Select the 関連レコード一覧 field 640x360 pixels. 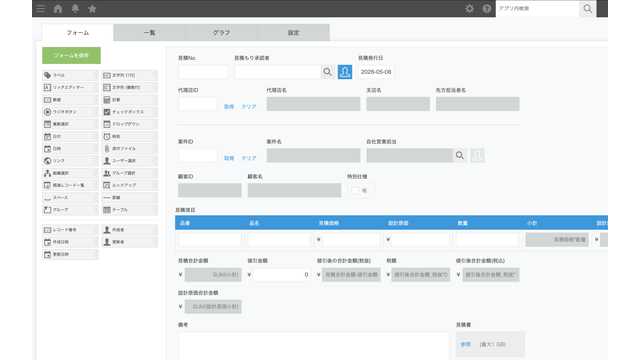click(x=70, y=185)
